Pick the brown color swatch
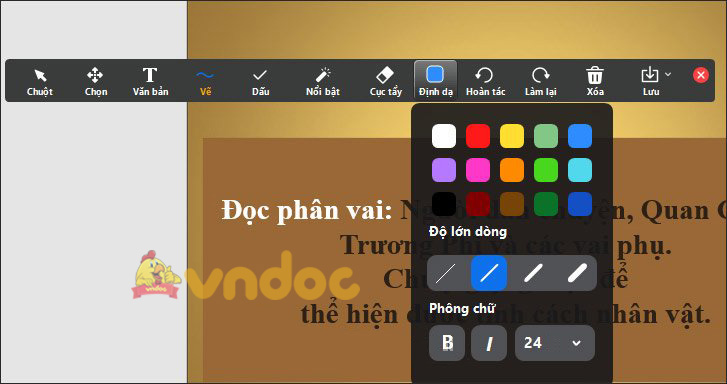Screen dimensions: 727x384 click(x=512, y=204)
